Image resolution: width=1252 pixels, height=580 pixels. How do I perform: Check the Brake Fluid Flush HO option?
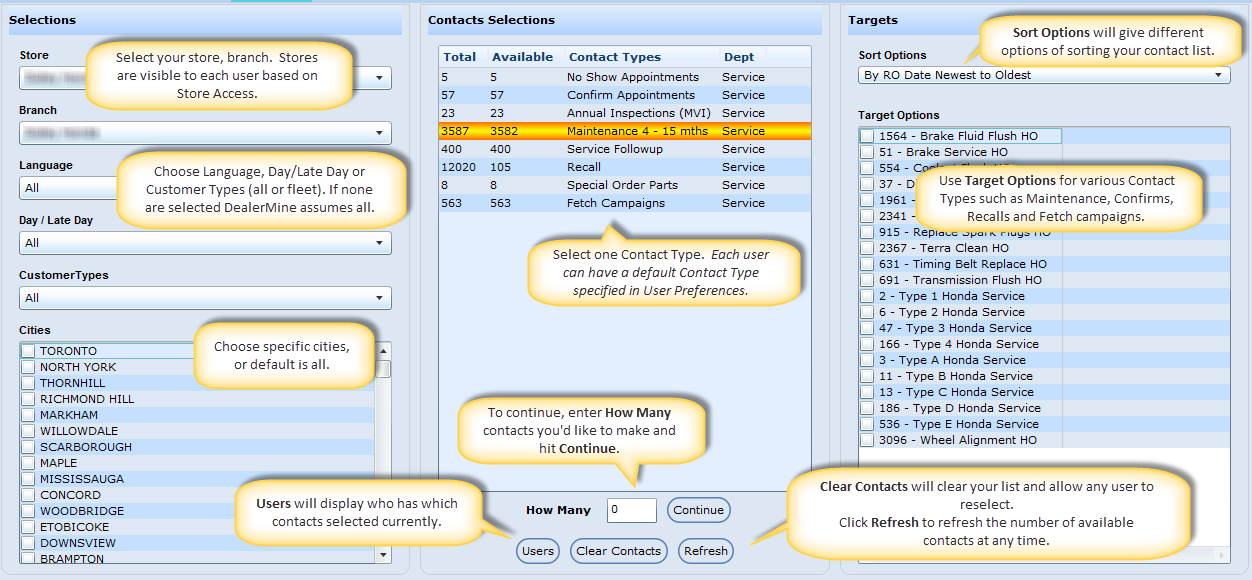pyautogui.click(x=867, y=136)
